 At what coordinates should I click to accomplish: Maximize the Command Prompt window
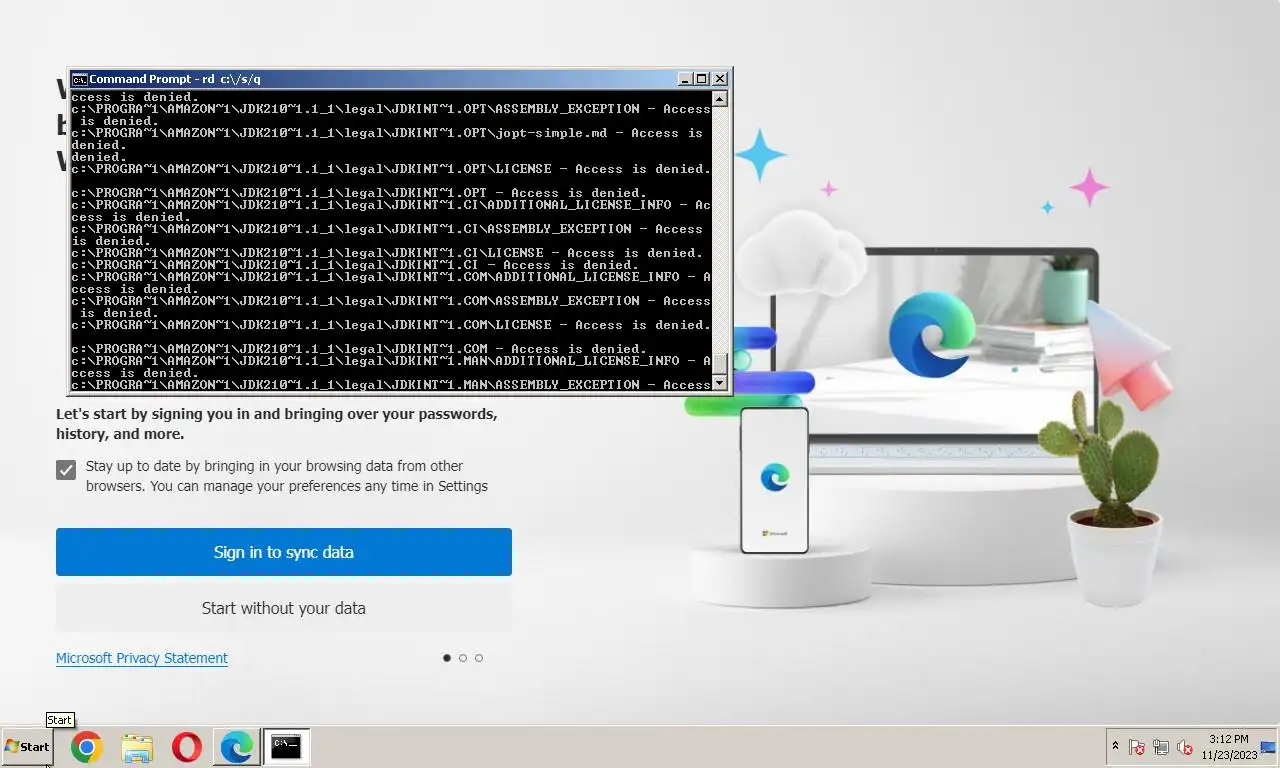point(701,79)
